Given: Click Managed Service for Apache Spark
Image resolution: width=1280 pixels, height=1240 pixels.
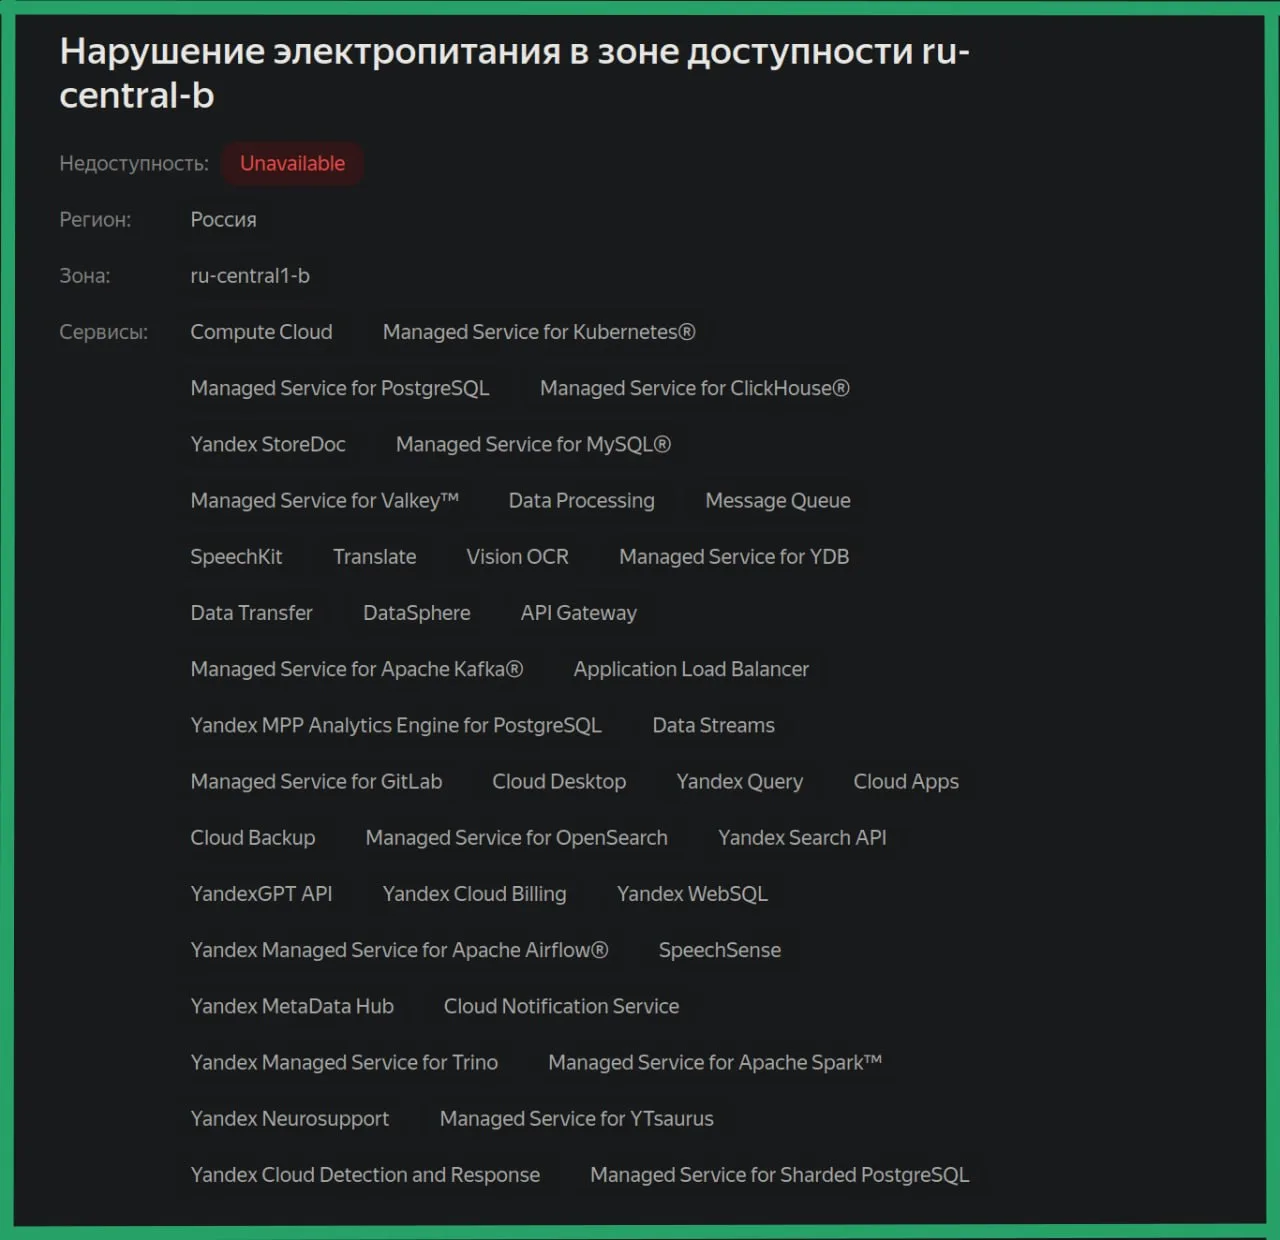Looking at the screenshot, I should click(715, 1062).
